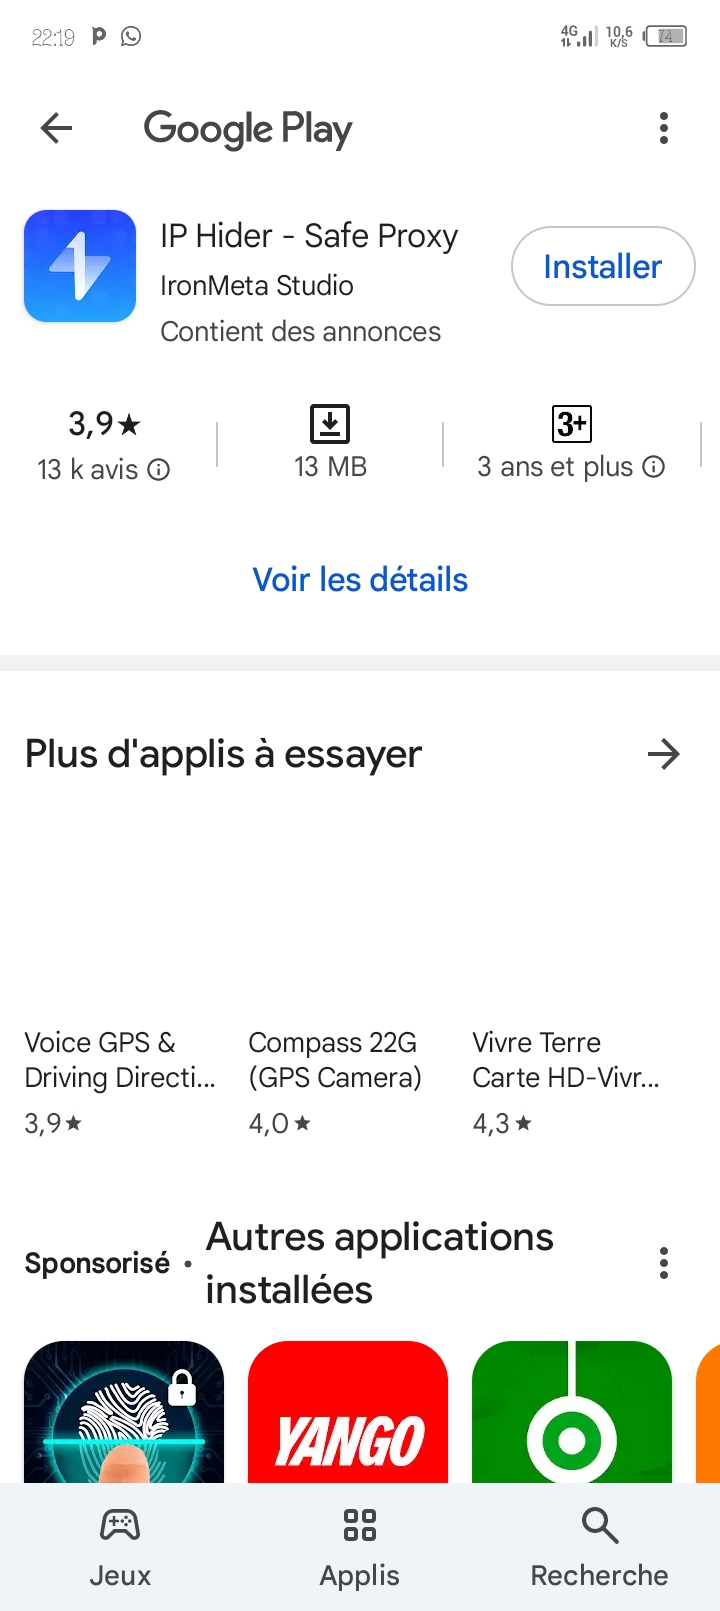Open the sponsored section three-dot menu
The width and height of the screenshot is (720, 1611).
pos(664,1263)
